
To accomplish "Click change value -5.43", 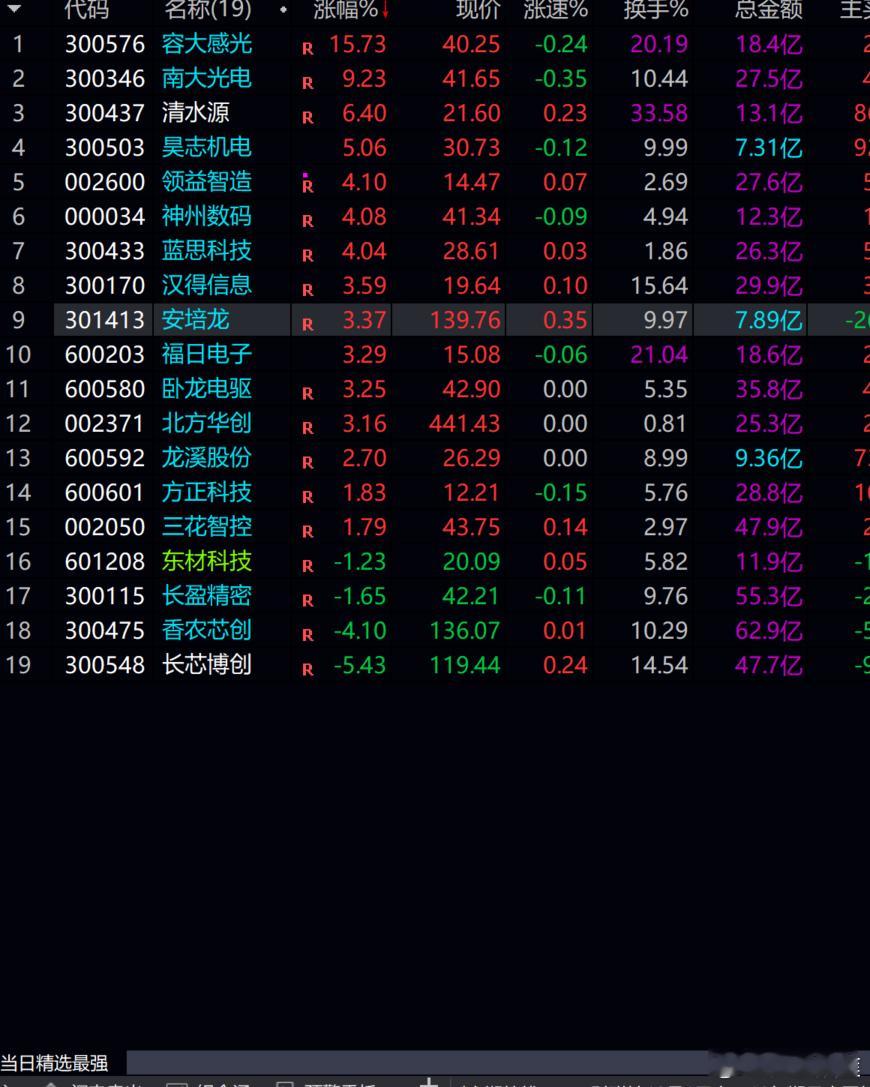I will (360, 666).
